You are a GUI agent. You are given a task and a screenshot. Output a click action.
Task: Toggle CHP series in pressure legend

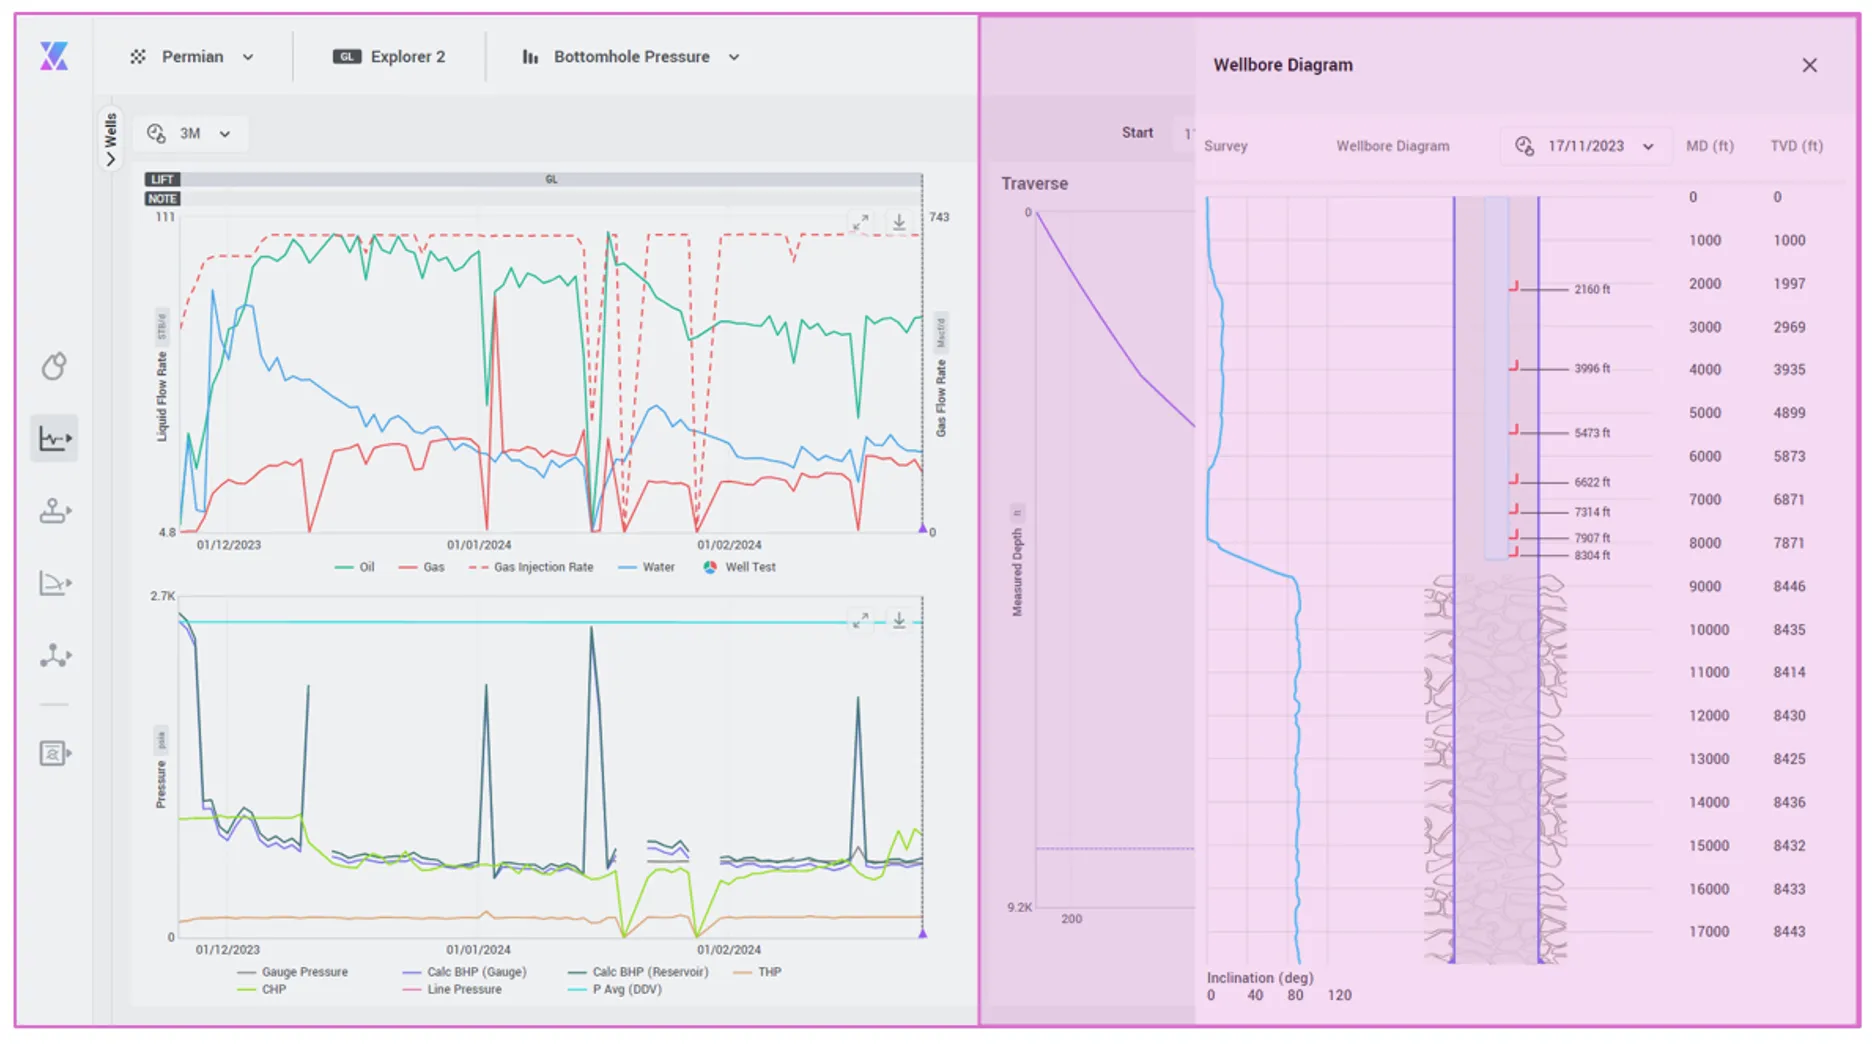coord(262,989)
